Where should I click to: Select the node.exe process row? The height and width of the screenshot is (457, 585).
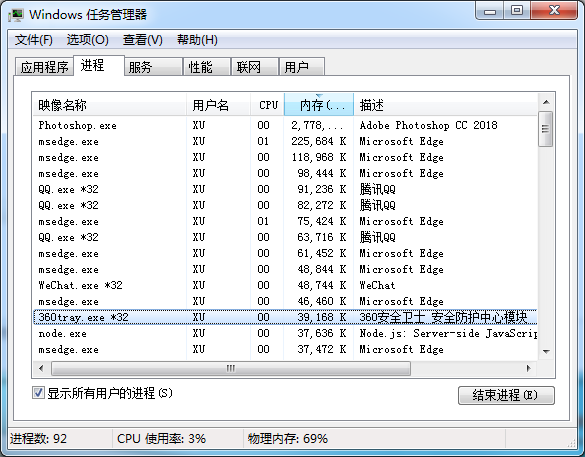click(285, 333)
